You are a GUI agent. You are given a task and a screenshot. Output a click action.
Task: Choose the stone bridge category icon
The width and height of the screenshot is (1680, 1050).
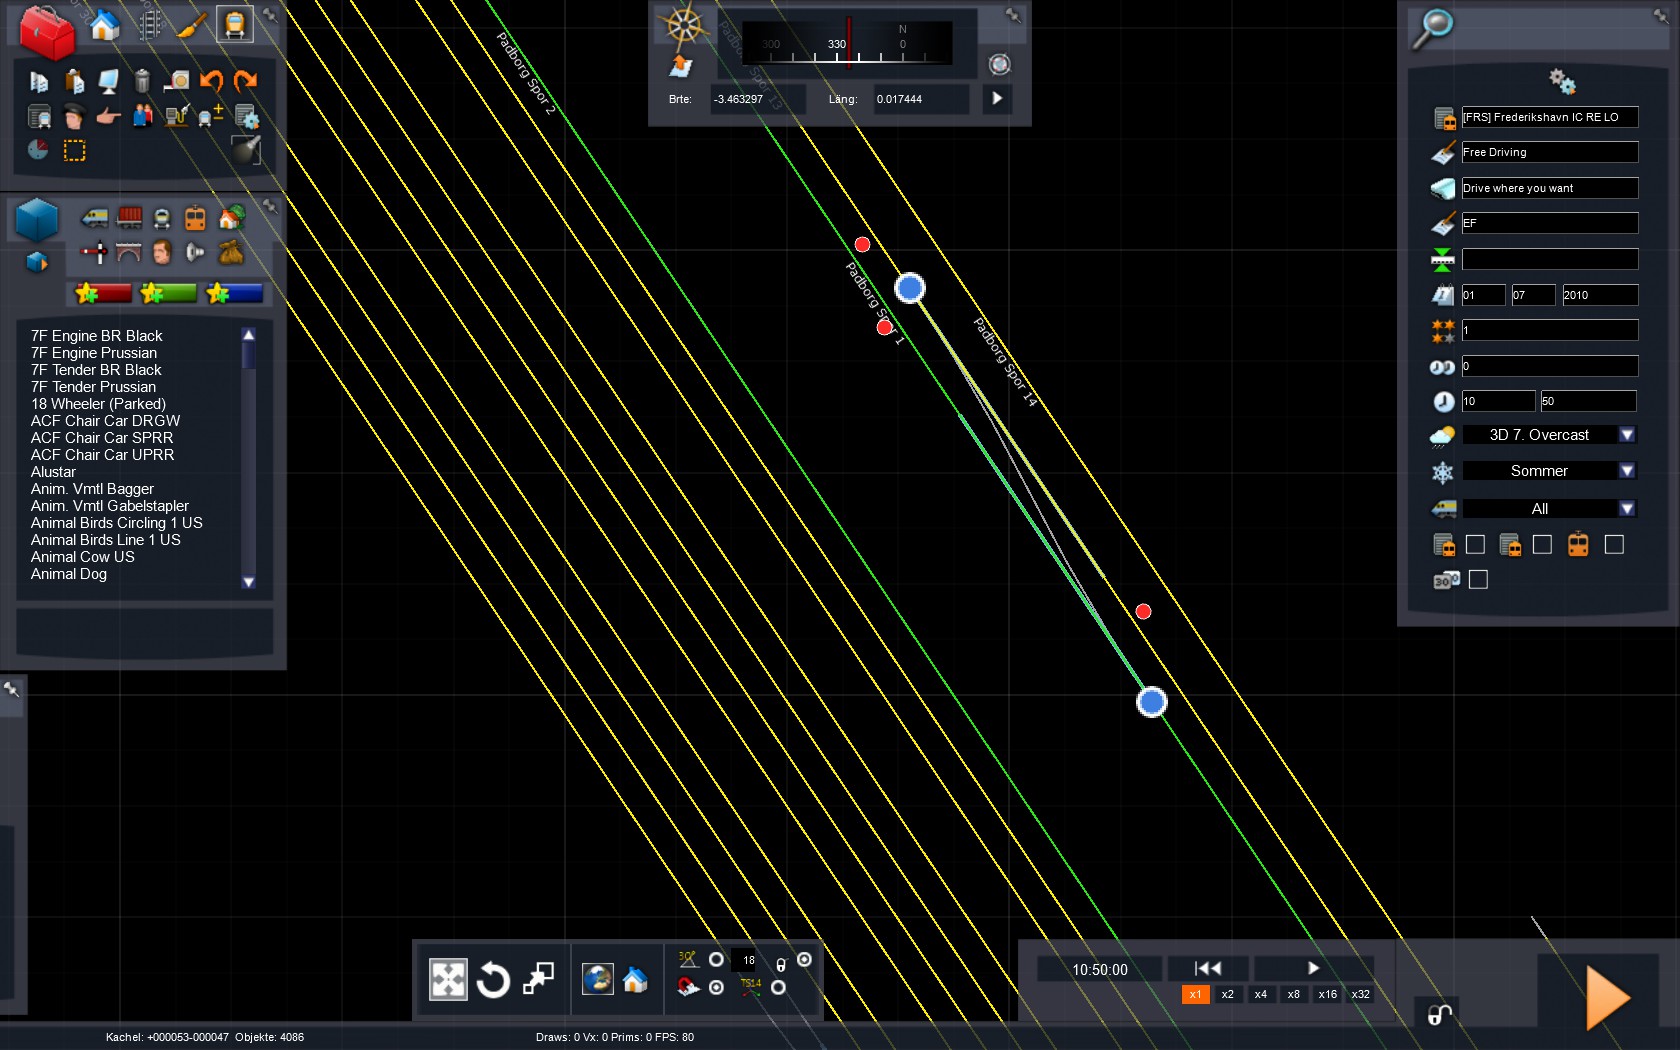128,252
